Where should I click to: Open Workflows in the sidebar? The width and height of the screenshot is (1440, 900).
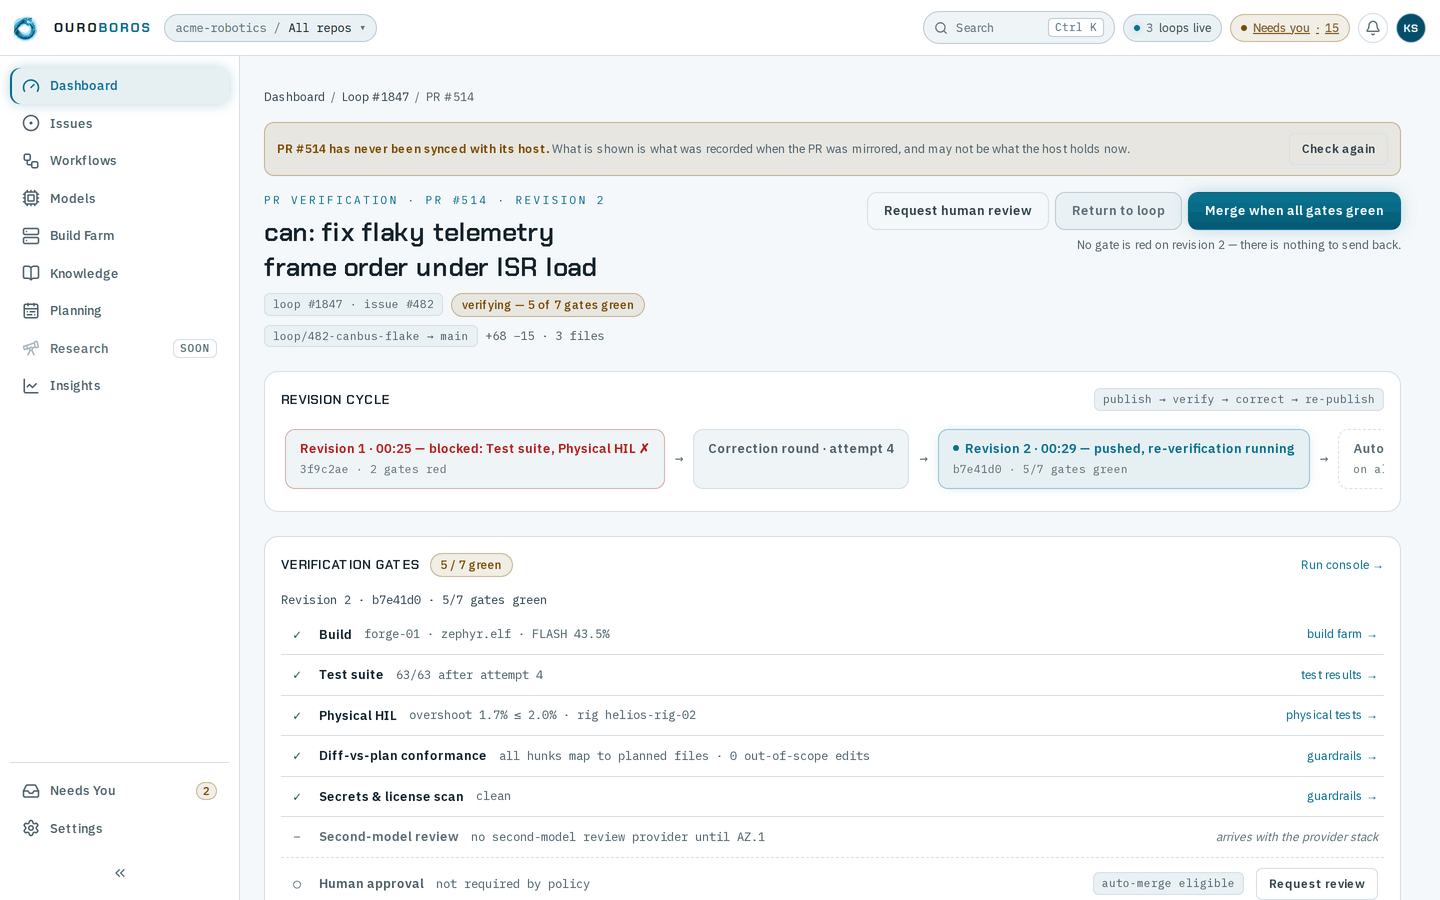pyautogui.click(x=120, y=161)
